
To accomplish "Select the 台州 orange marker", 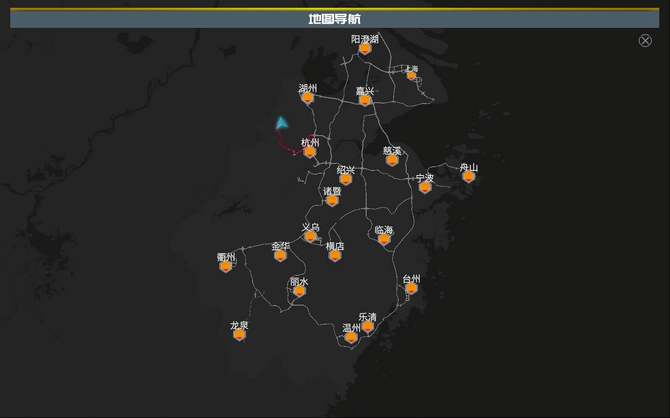I will 411,289.
